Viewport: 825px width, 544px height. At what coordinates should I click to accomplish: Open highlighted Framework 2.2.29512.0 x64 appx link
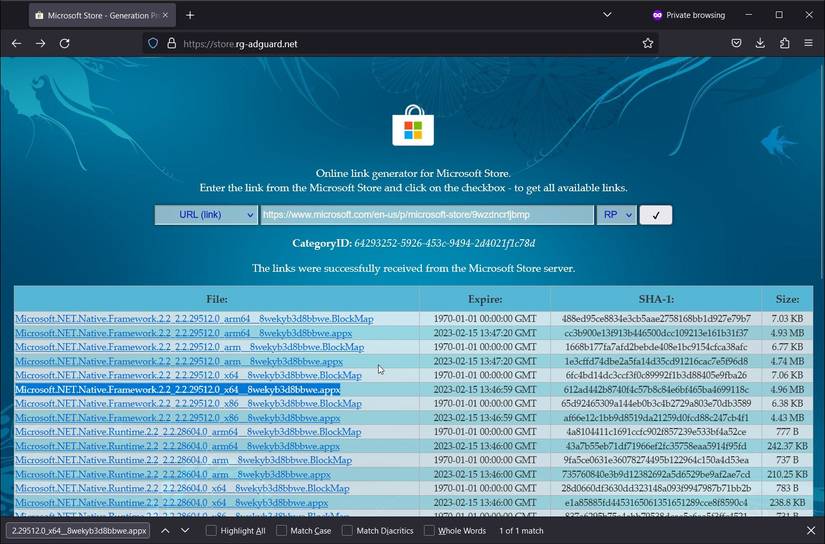pos(178,389)
